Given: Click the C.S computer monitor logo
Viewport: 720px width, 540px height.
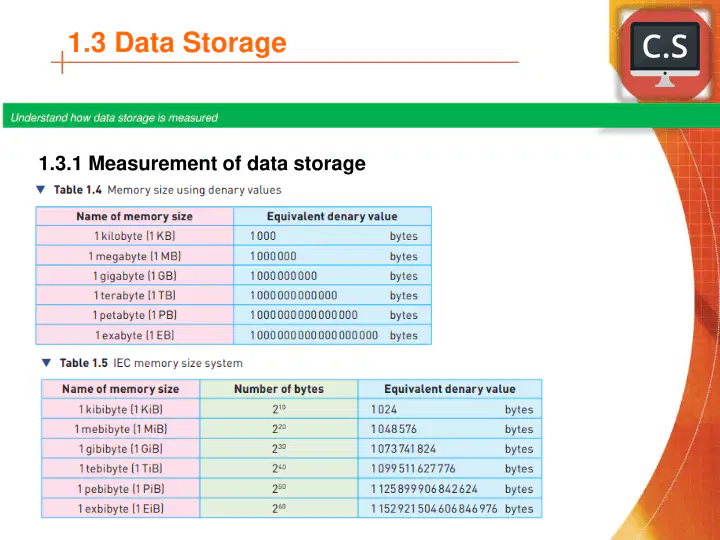Looking at the screenshot, I should (664, 54).
